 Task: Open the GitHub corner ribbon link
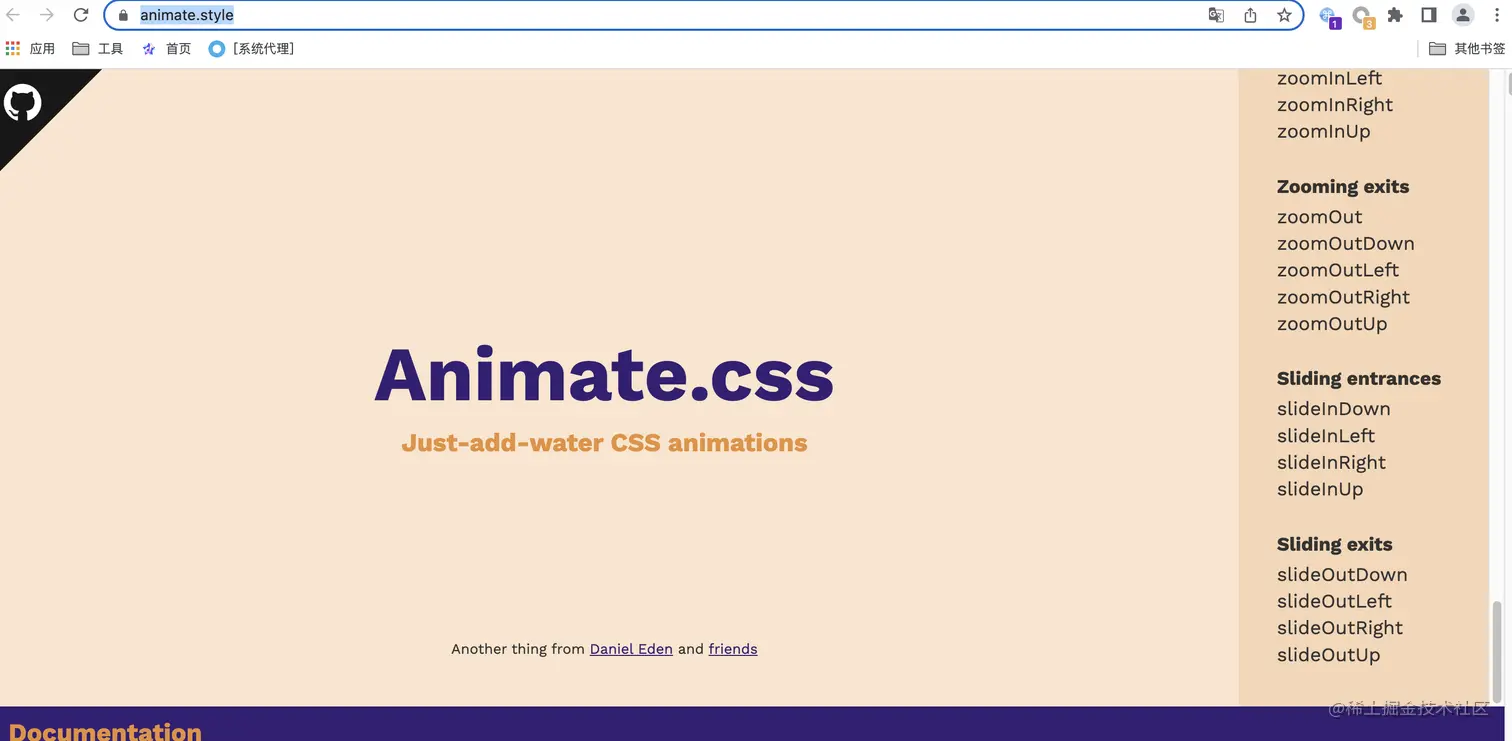pyautogui.click(x=25, y=103)
